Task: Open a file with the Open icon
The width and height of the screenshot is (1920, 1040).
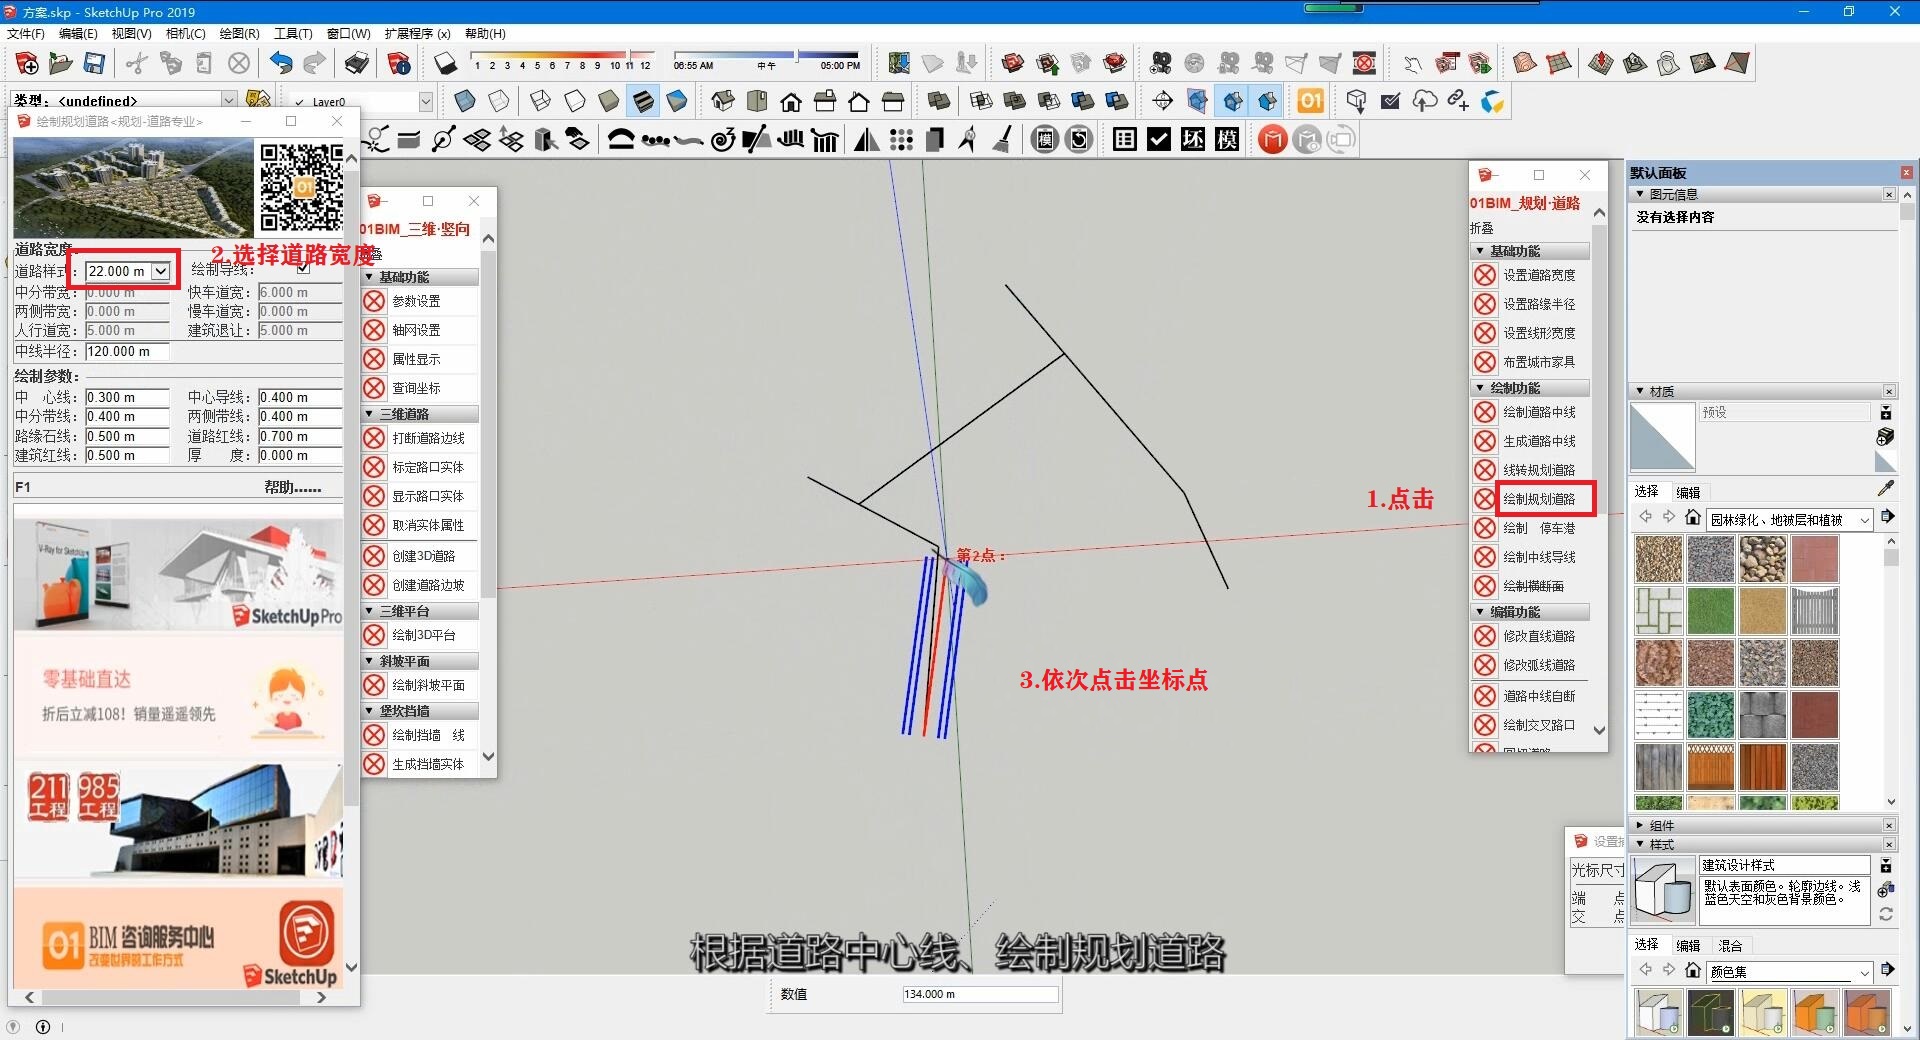Action: tap(61, 64)
